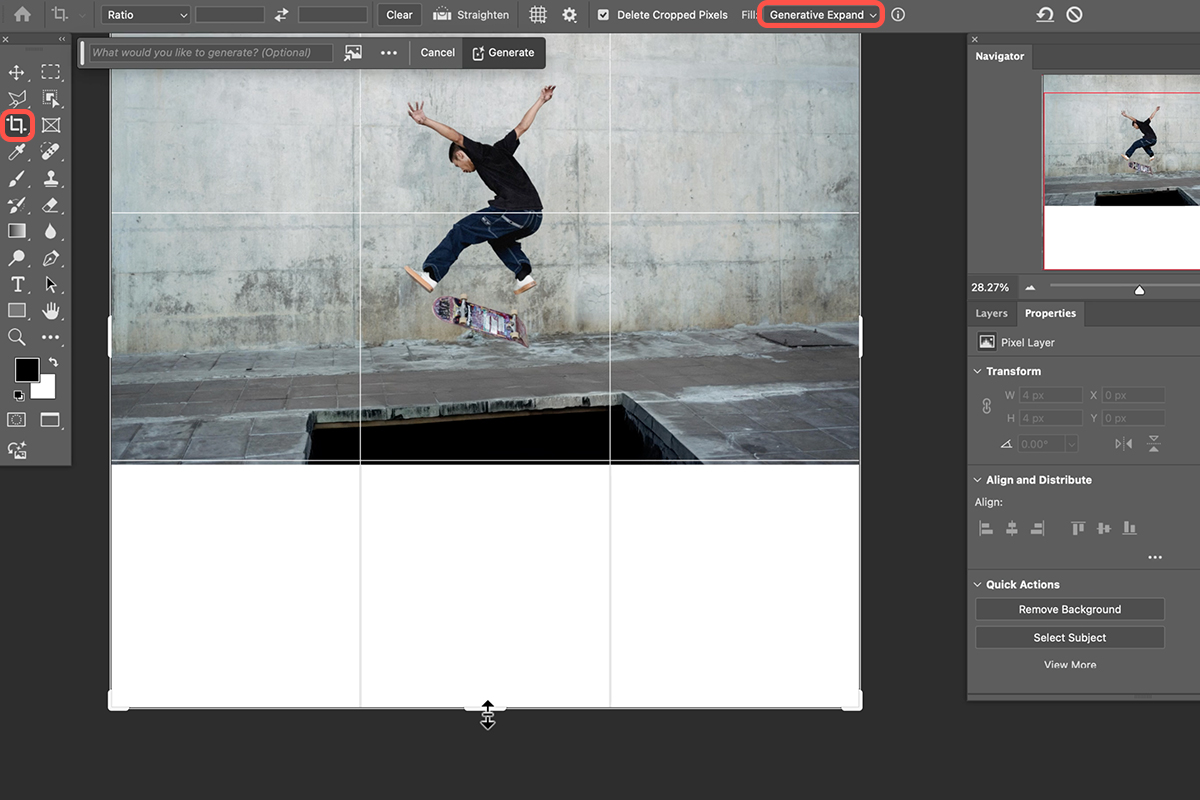Image resolution: width=1200 pixels, height=800 pixels.
Task: Select the Eyedropper tool
Action: coord(19,151)
